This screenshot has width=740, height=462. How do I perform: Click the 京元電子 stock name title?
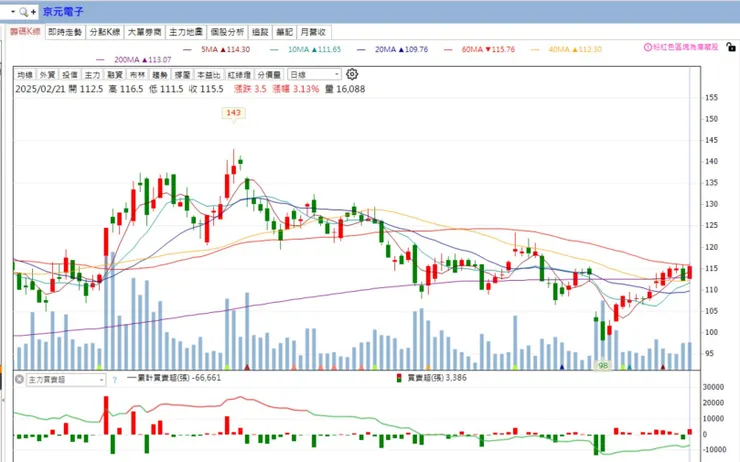click(x=63, y=12)
